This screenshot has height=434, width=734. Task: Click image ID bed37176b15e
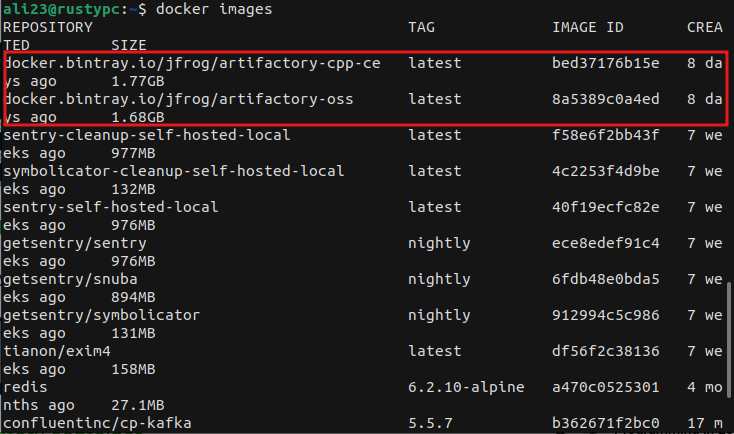[x=606, y=63]
